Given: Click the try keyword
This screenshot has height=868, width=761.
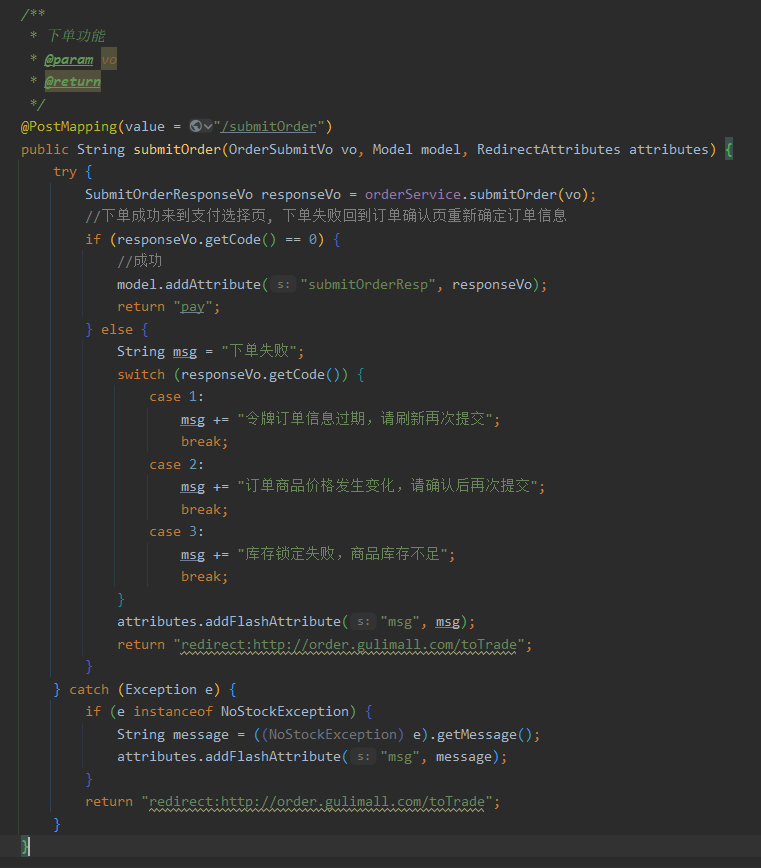Looking at the screenshot, I should (65, 172).
